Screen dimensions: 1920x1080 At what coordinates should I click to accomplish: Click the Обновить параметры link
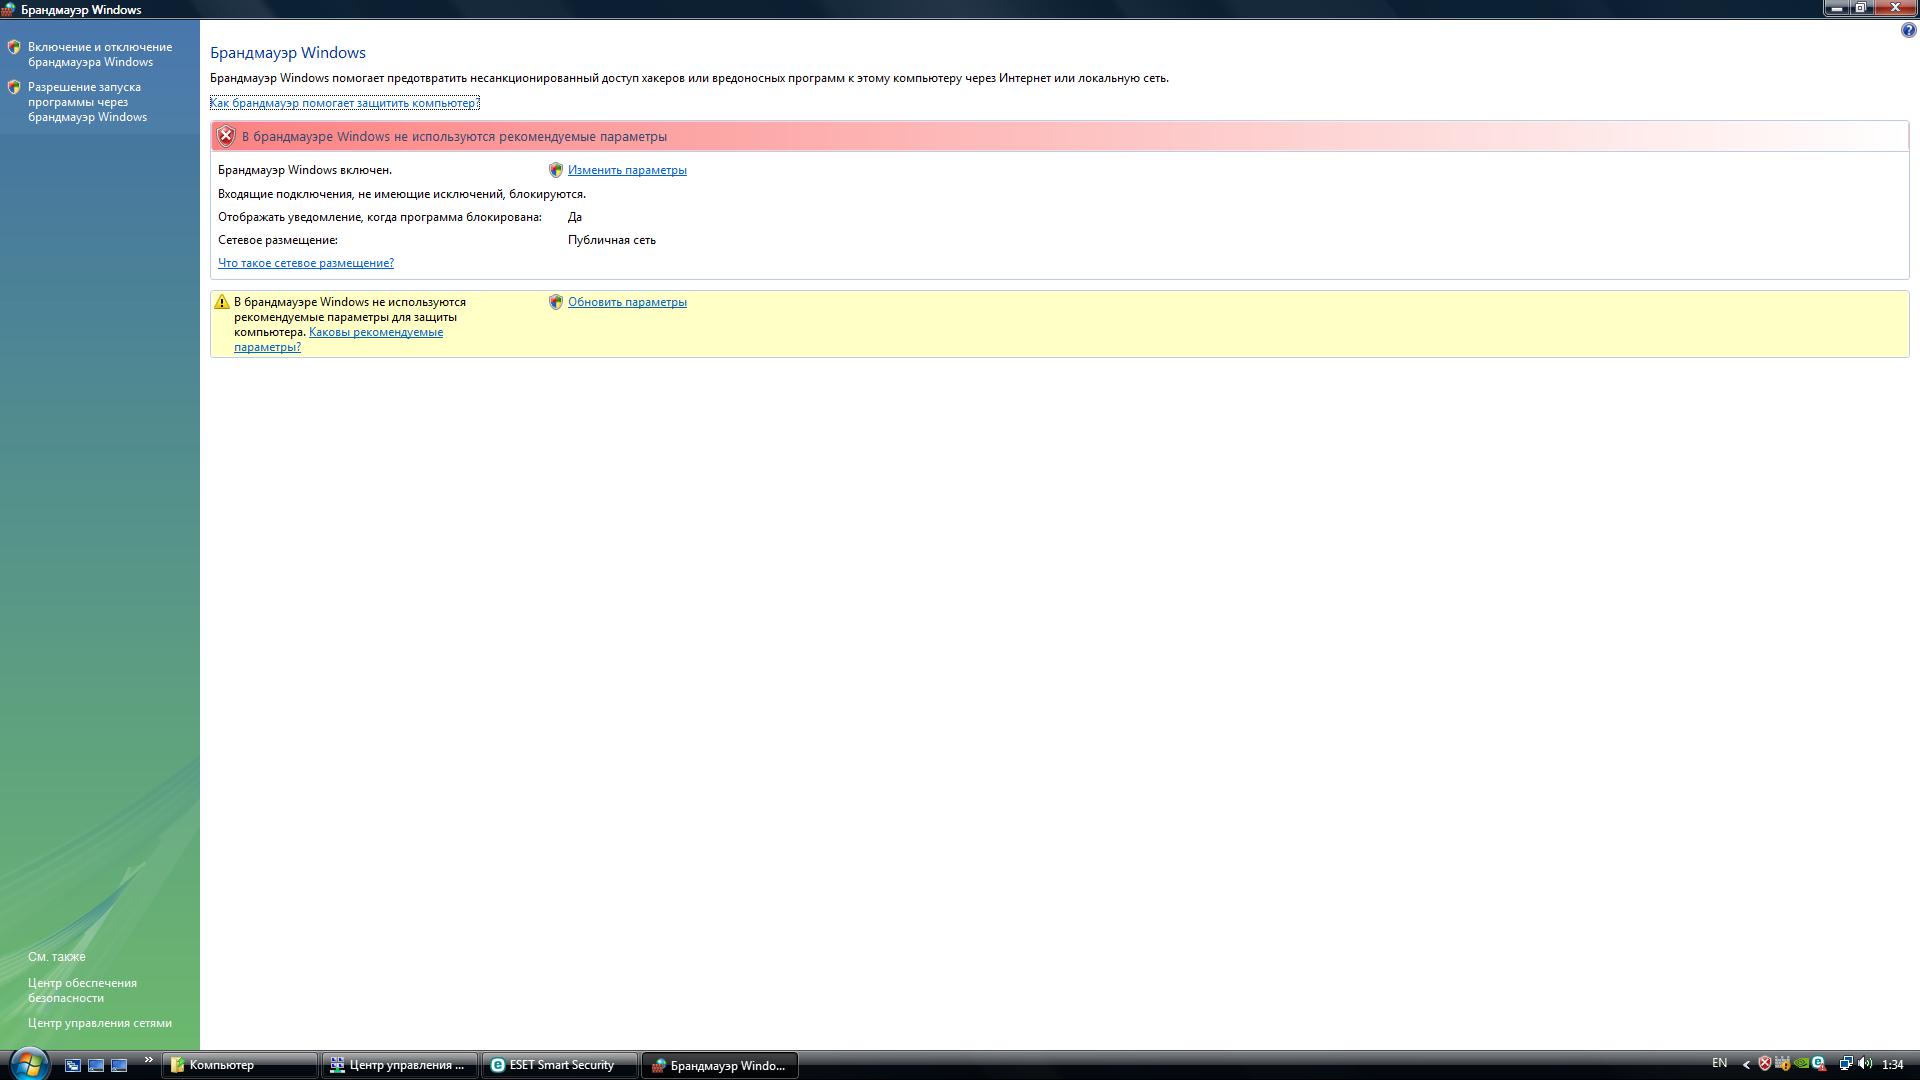627,302
